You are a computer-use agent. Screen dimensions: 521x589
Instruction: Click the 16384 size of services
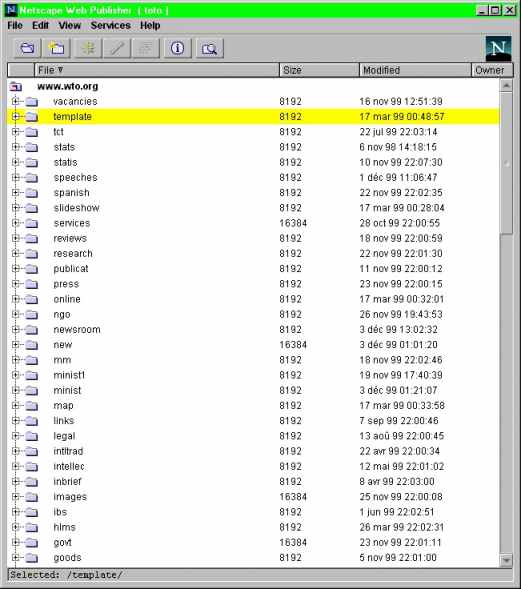(293, 223)
